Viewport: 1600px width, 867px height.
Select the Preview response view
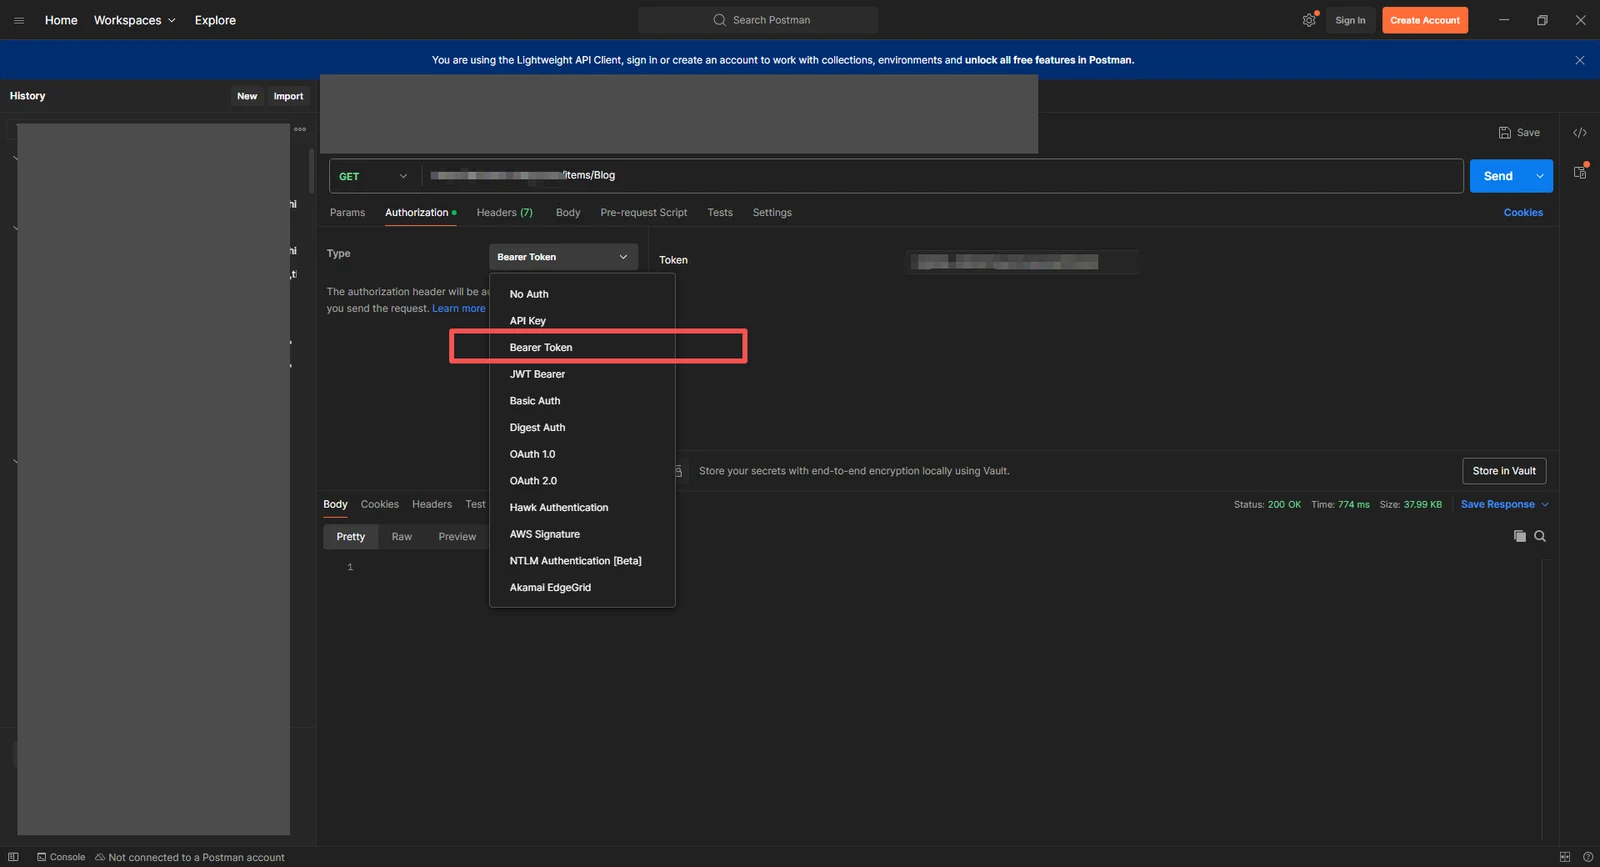(x=457, y=537)
